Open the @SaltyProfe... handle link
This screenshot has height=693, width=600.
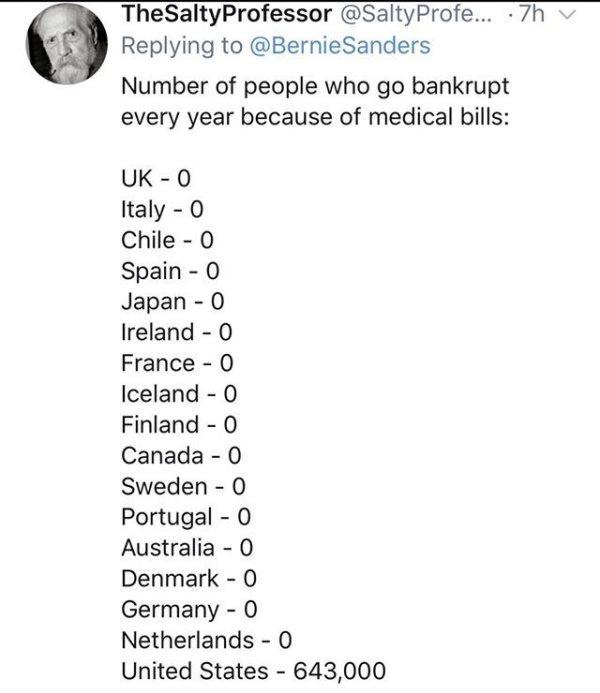click(415, 14)
